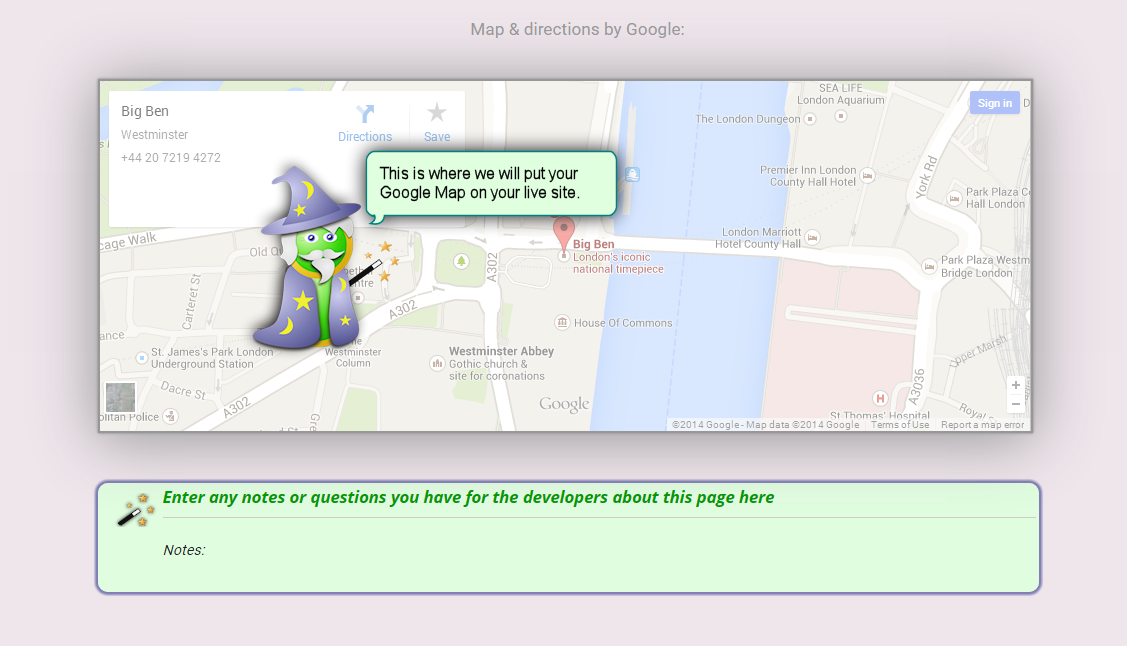This screenshot has width=1127, height=646.
Task: Click the zoom in plus button
Action: tap(1016, 385)
